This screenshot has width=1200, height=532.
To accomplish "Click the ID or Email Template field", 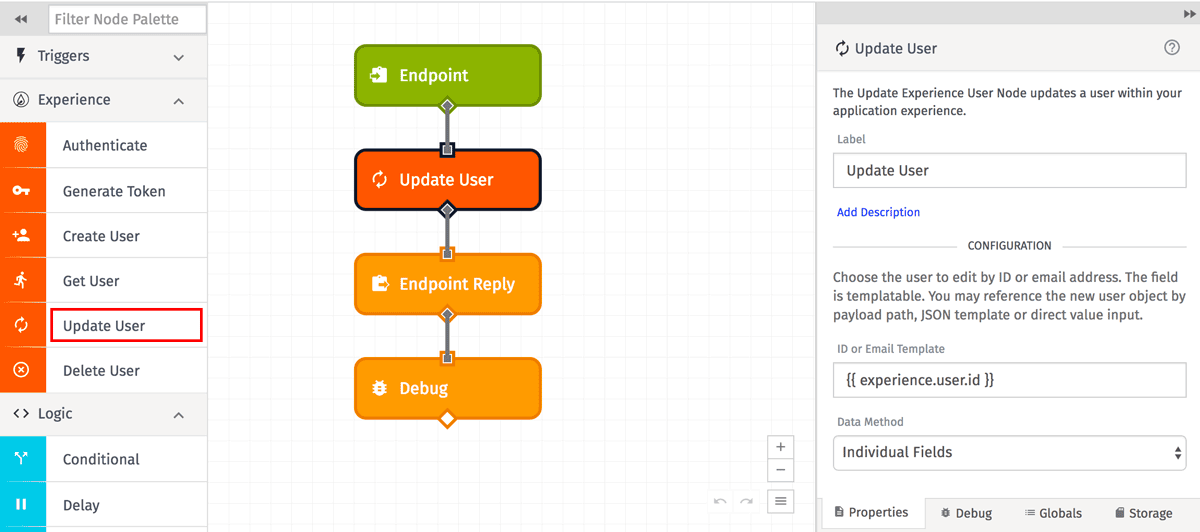I will point(1009,380).
